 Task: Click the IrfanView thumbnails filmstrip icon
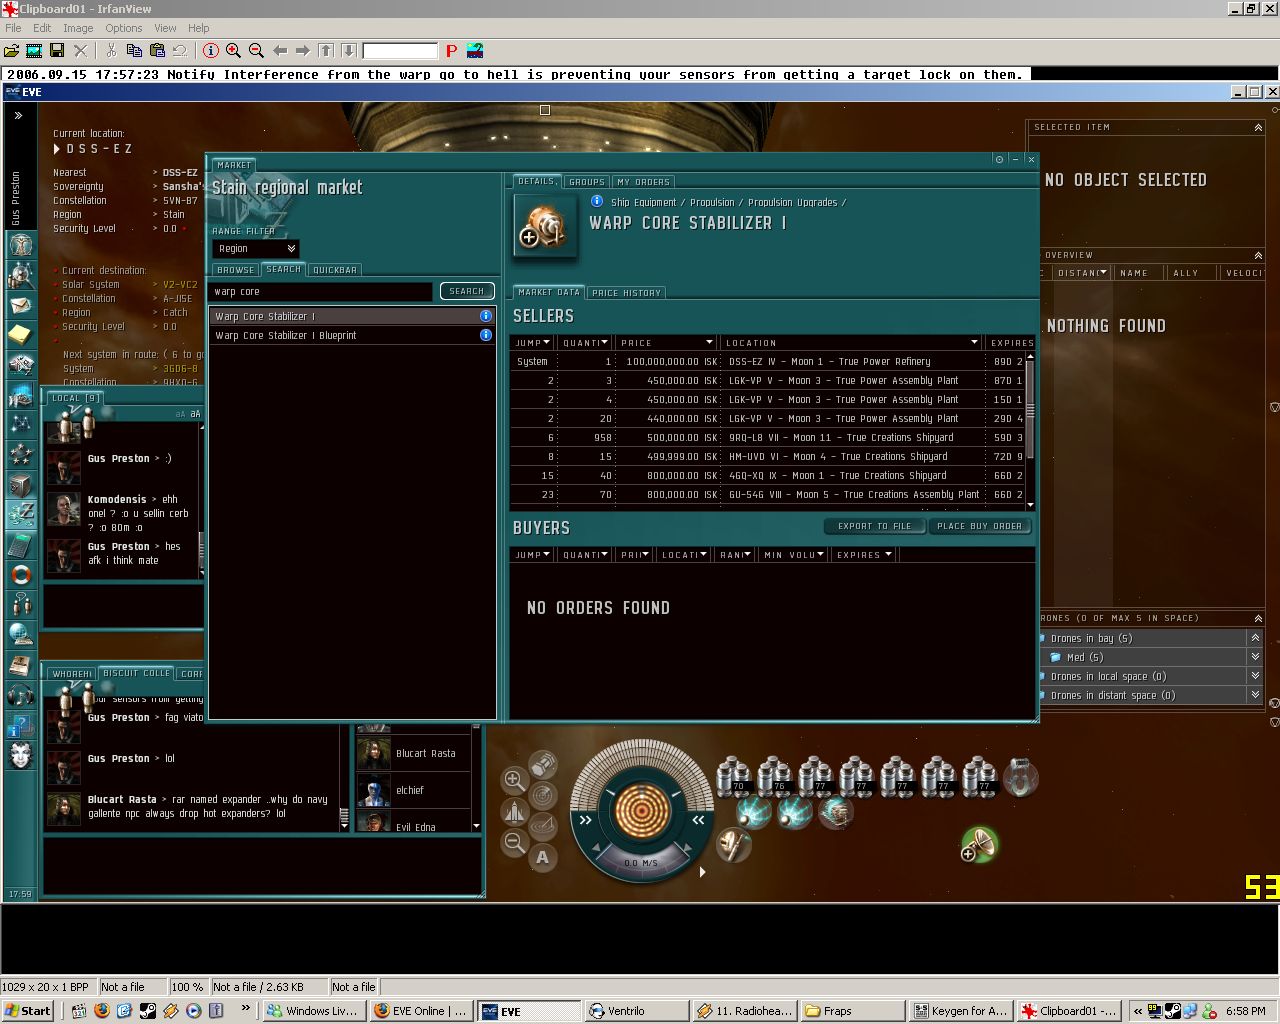point(34,50)
